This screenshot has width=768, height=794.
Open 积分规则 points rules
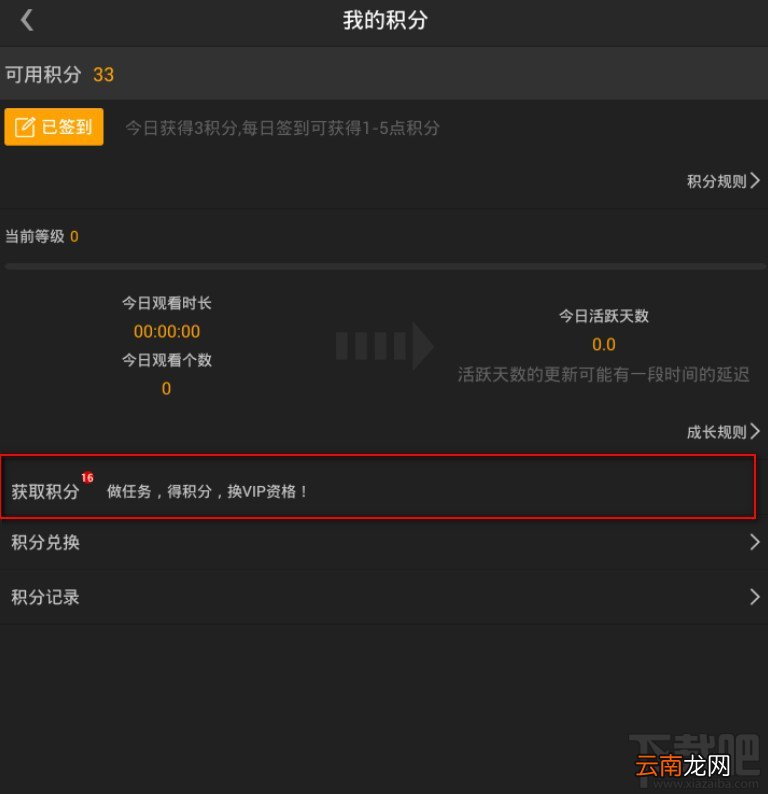point(723,181)
